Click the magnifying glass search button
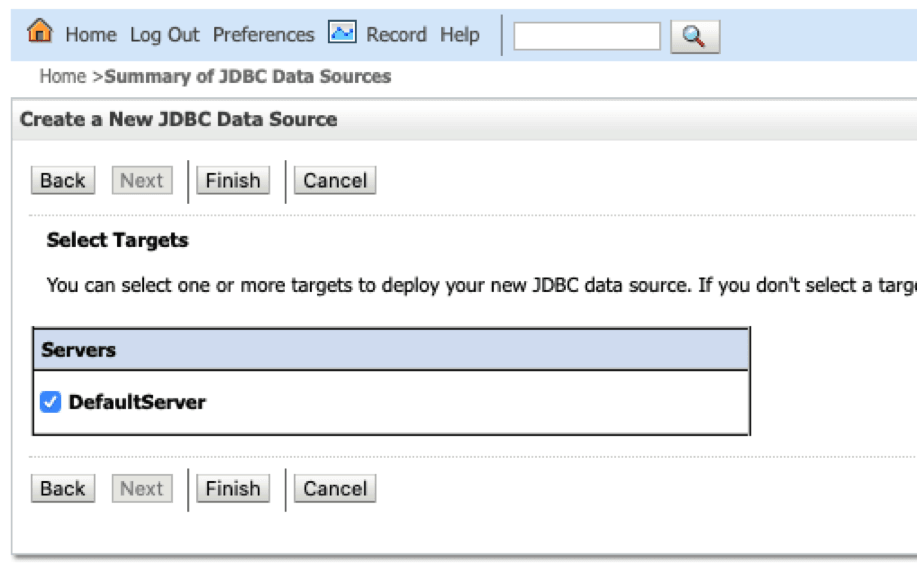This screenshot has height=573, width=917. 695,36
